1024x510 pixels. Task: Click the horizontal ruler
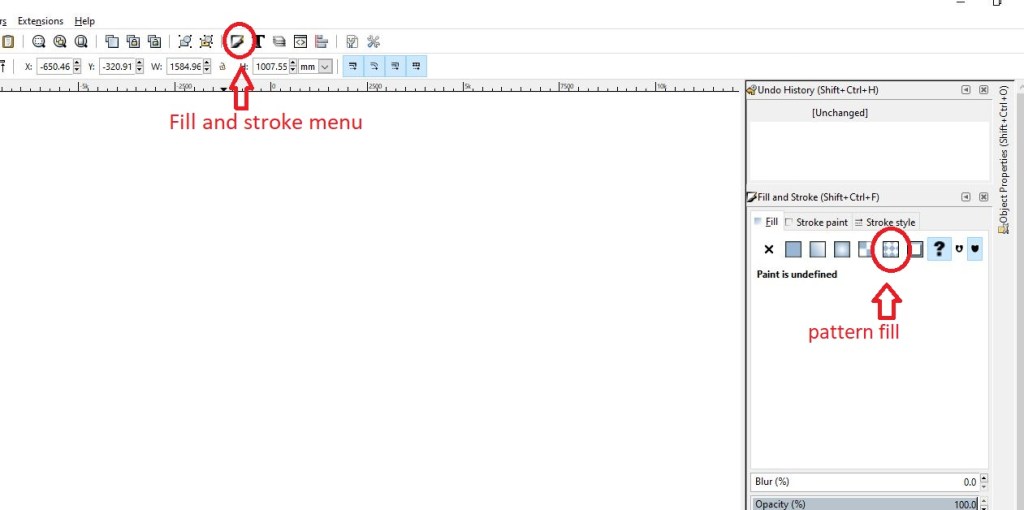372,86
